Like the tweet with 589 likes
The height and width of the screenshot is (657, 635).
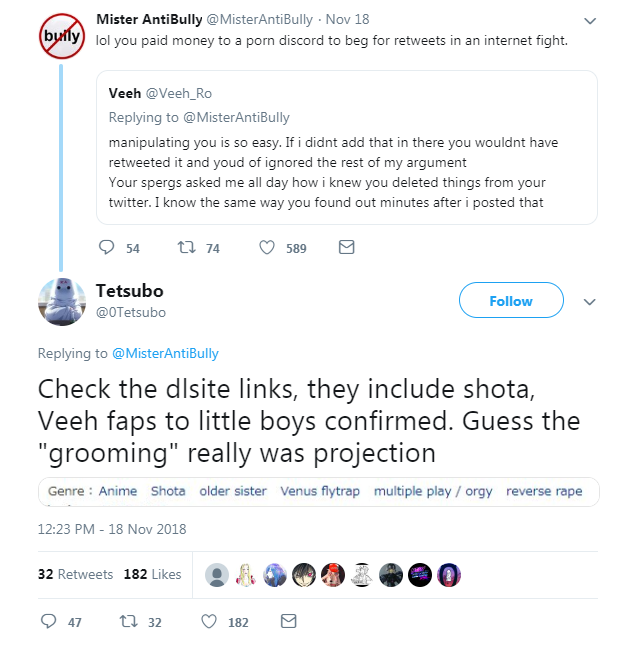click(x=267, y=248)
